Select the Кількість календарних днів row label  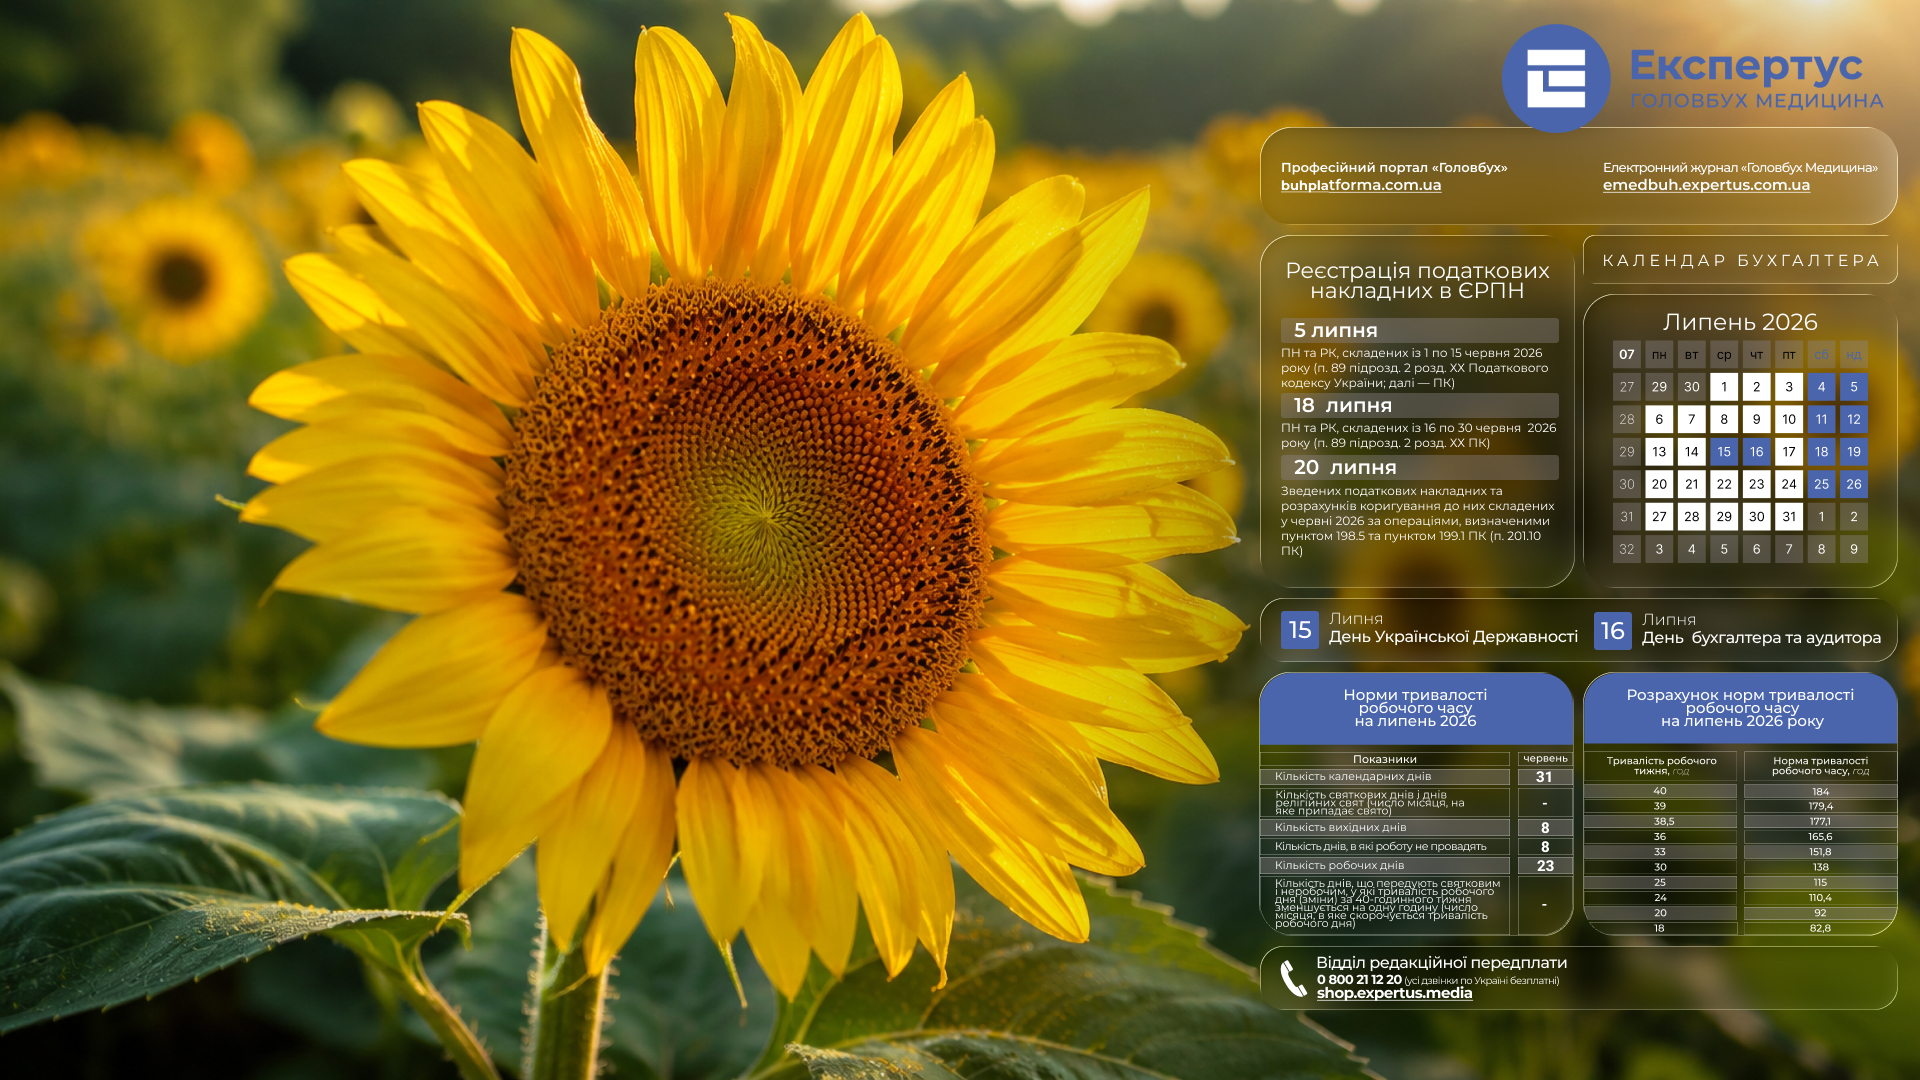[x=1353, y=777]
